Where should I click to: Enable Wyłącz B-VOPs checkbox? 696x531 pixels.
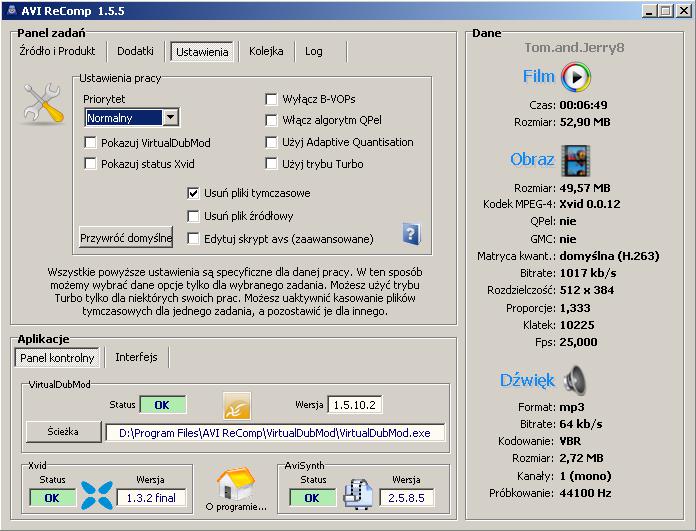tap(271, 99)
